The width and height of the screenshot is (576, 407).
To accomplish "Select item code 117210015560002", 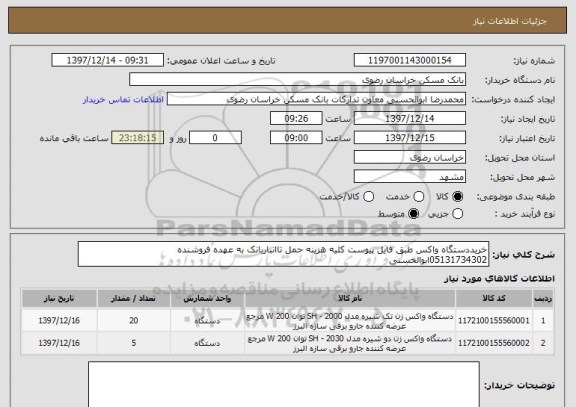I will pos(494,343).
